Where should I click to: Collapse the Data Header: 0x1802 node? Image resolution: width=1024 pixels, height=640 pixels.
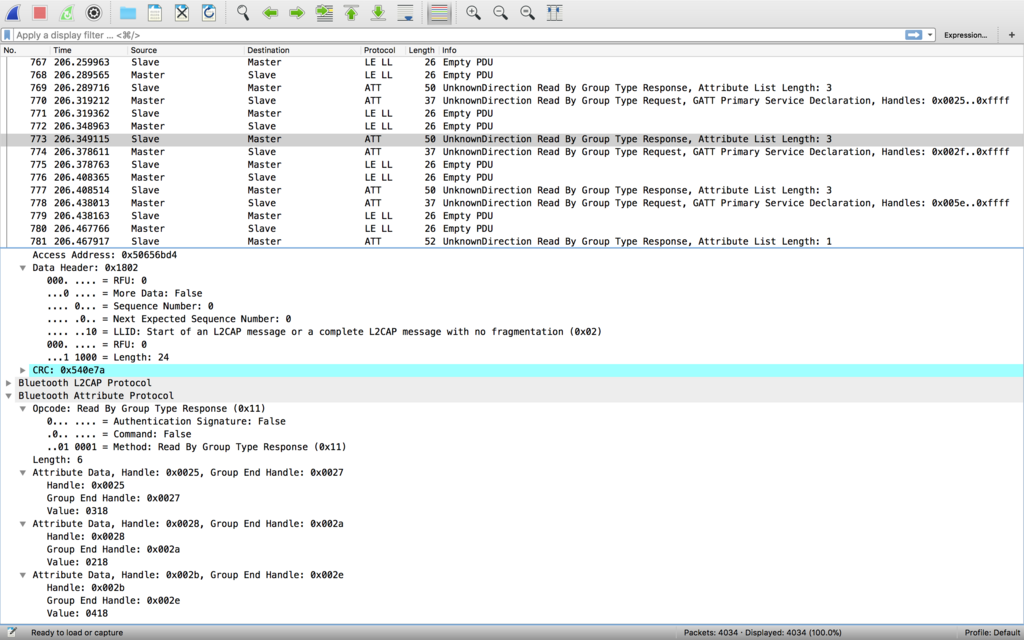(x=23, y=268)
